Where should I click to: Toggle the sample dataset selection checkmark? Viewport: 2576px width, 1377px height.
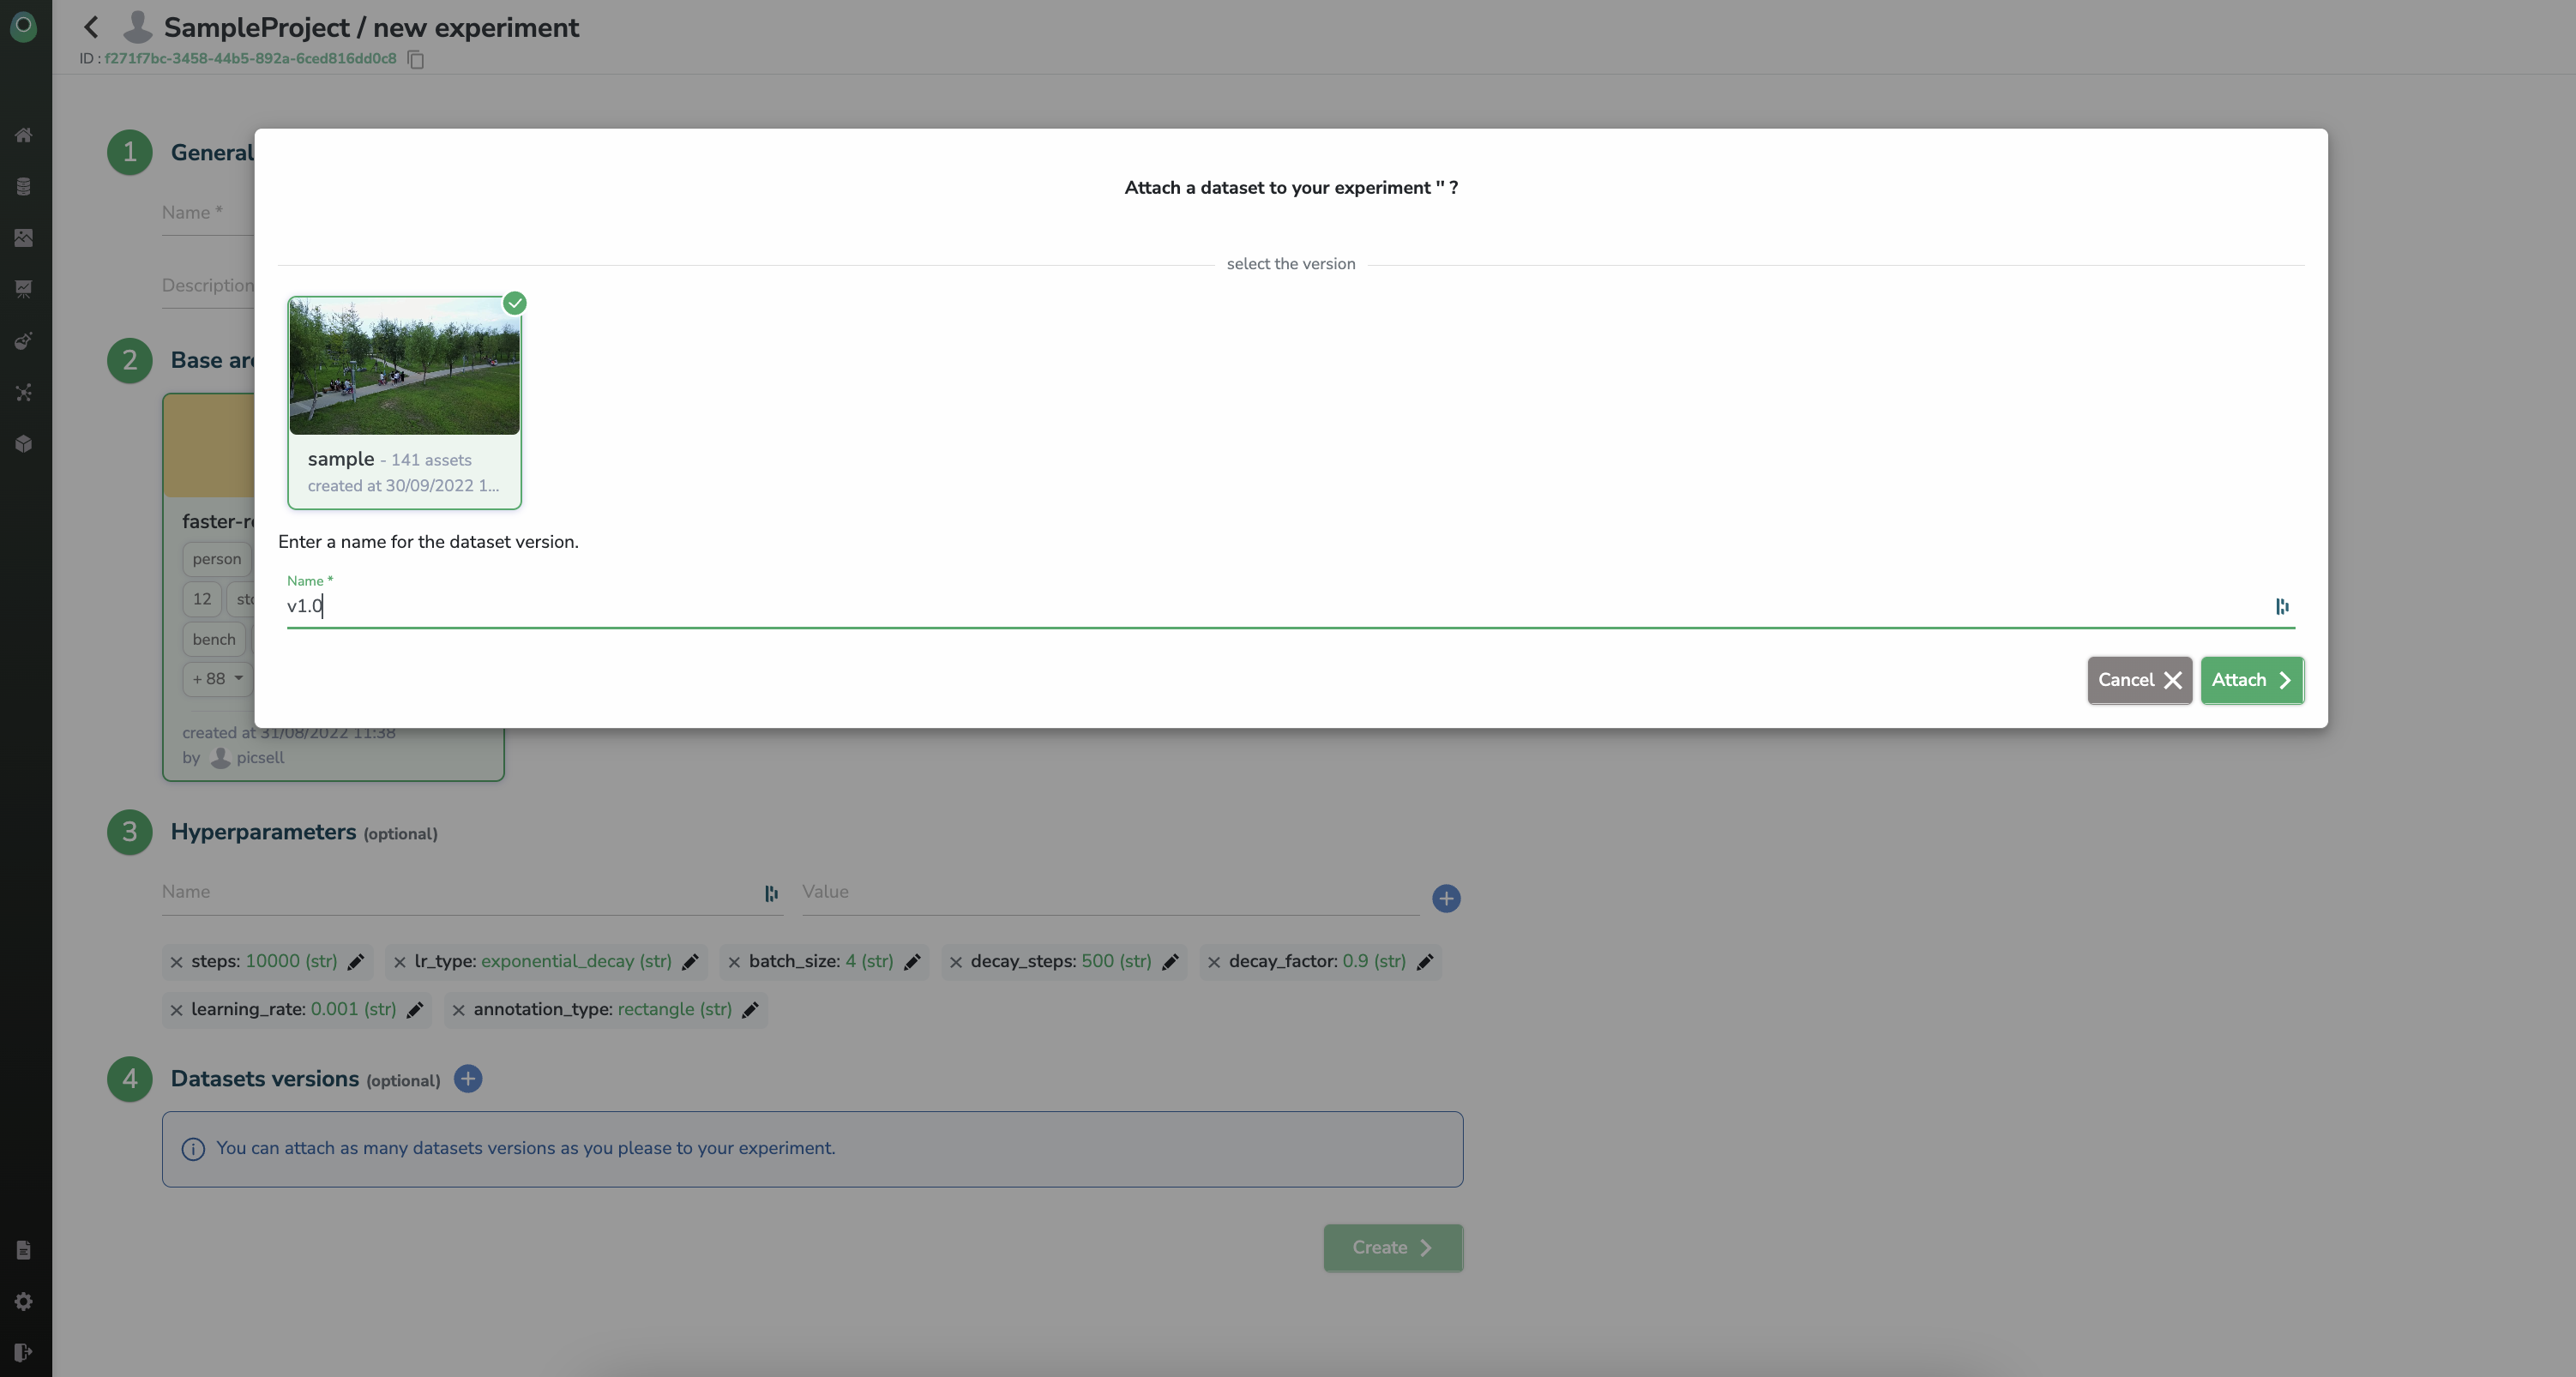pyautogui.click(x=514, y=303)
